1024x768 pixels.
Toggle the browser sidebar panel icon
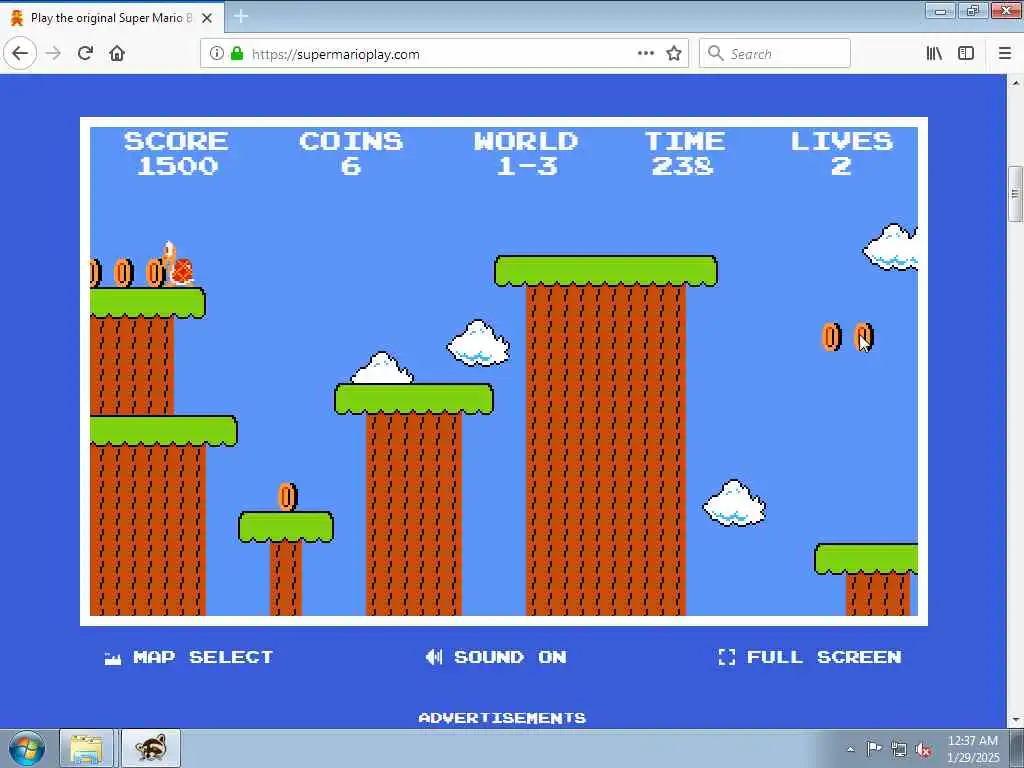pyautogui.click(x=966, y=54)
